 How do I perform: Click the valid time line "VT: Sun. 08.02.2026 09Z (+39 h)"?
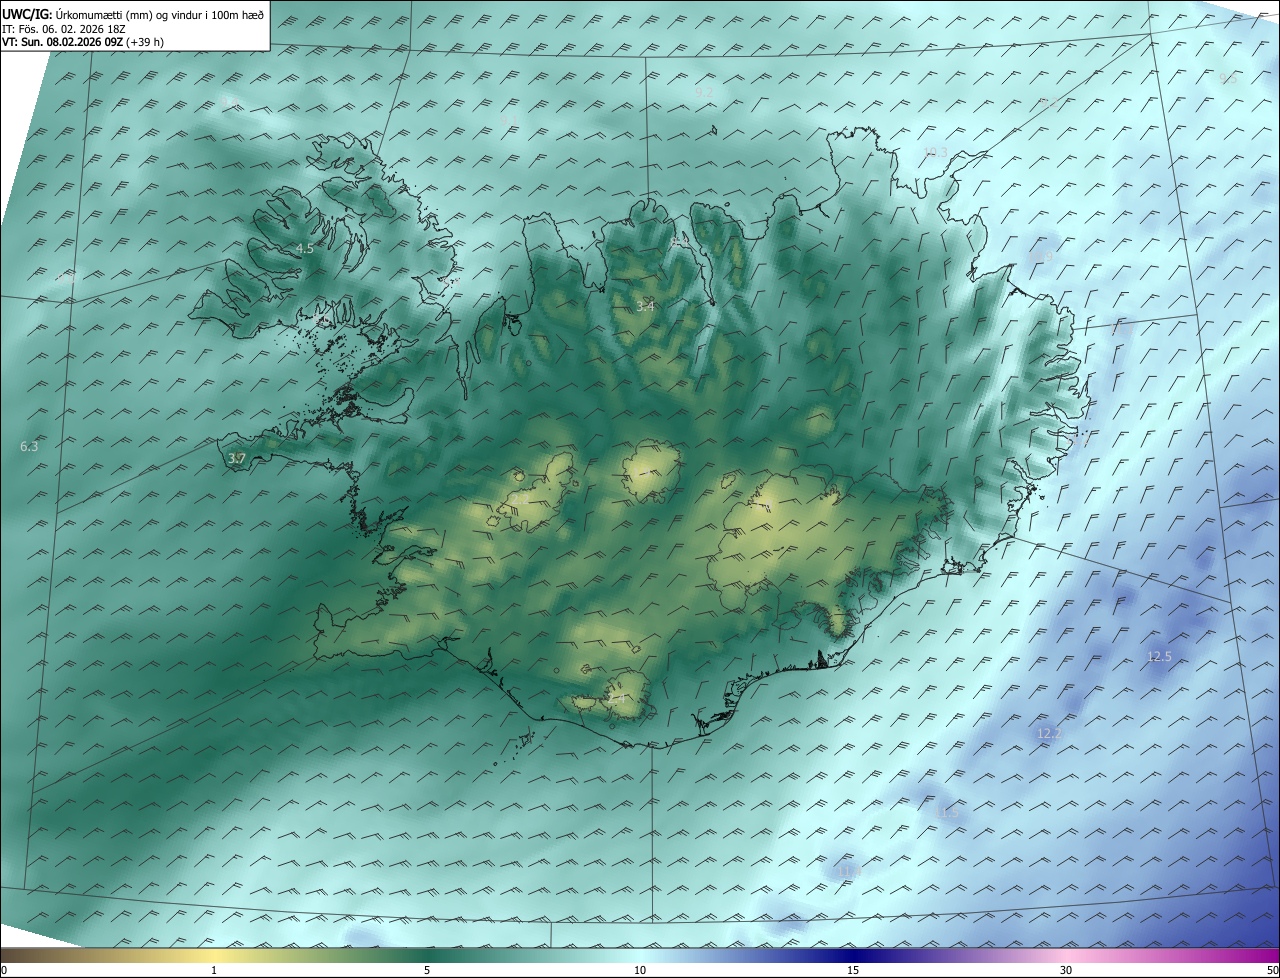coord(84,42)
